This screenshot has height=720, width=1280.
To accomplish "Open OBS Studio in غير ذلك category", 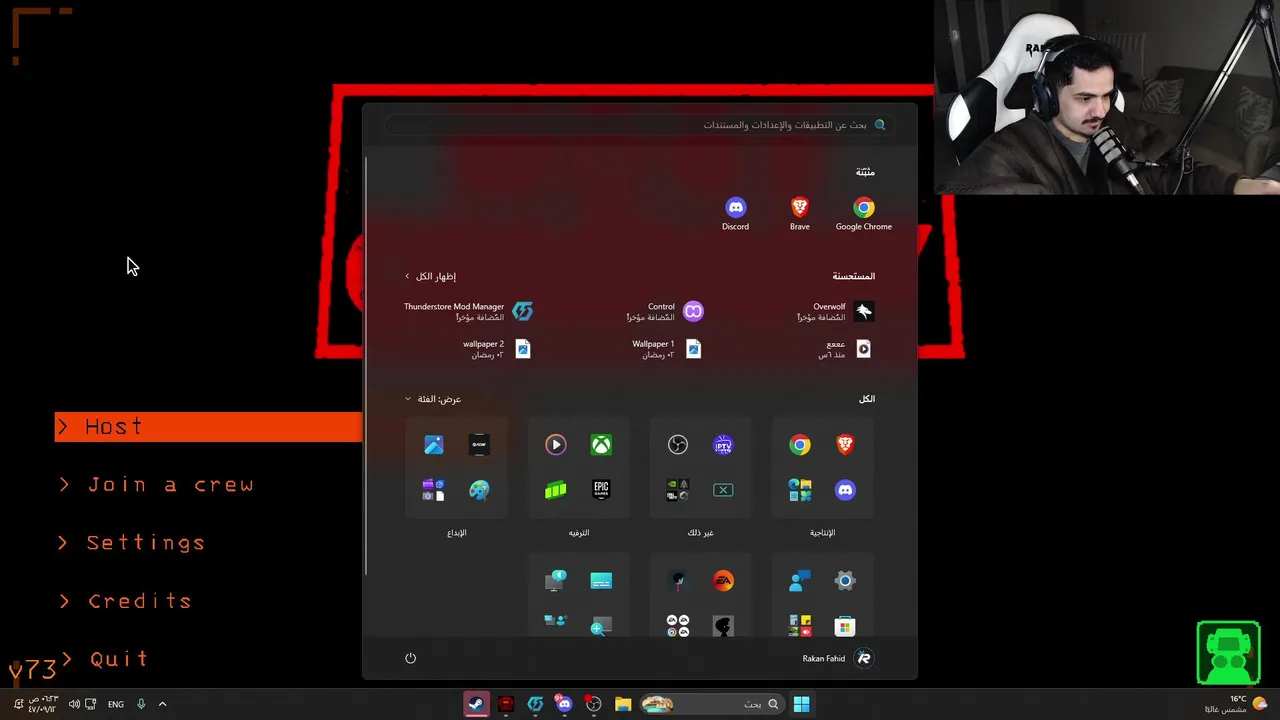I will pos(678,445).
